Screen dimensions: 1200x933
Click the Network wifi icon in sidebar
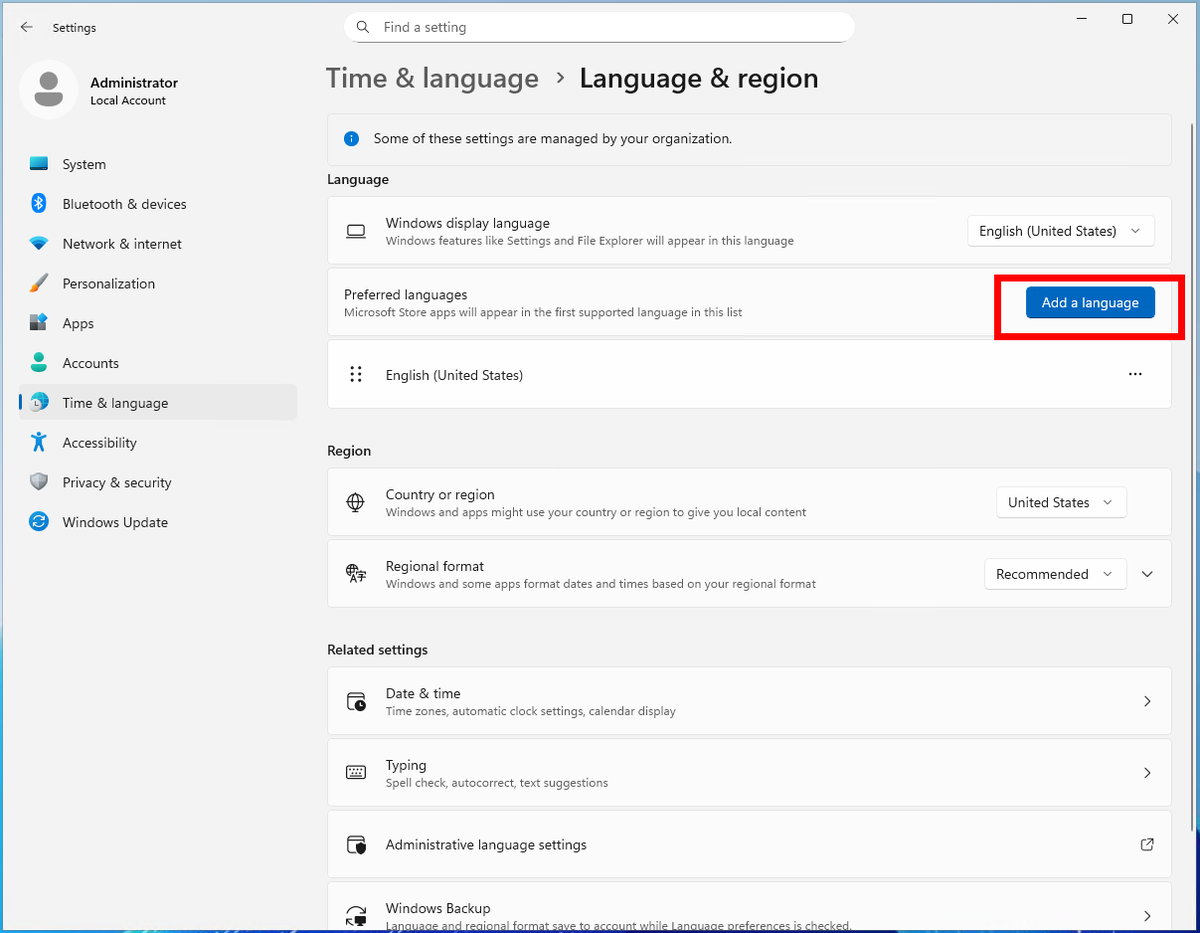pos(39,244)
